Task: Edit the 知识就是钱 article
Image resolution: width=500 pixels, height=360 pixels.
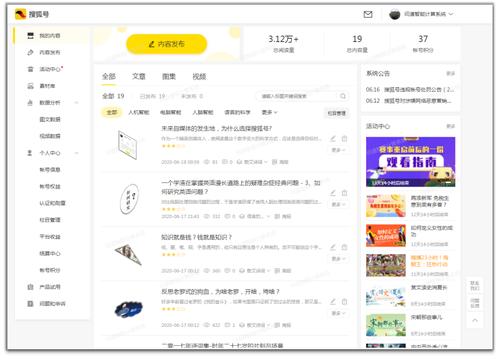Action: (x=333, y=247)
